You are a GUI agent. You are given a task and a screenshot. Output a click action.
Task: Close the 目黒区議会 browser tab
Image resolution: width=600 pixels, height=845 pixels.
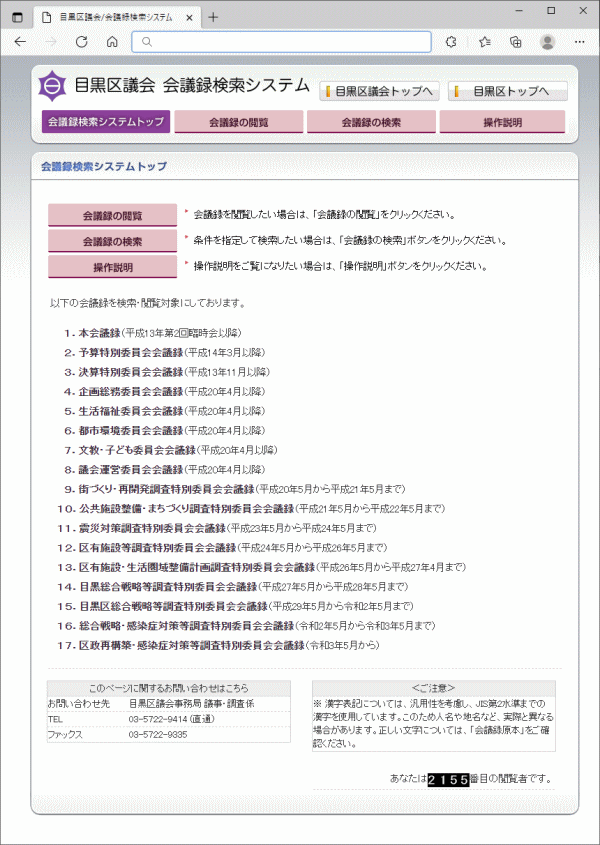[189, 18]
